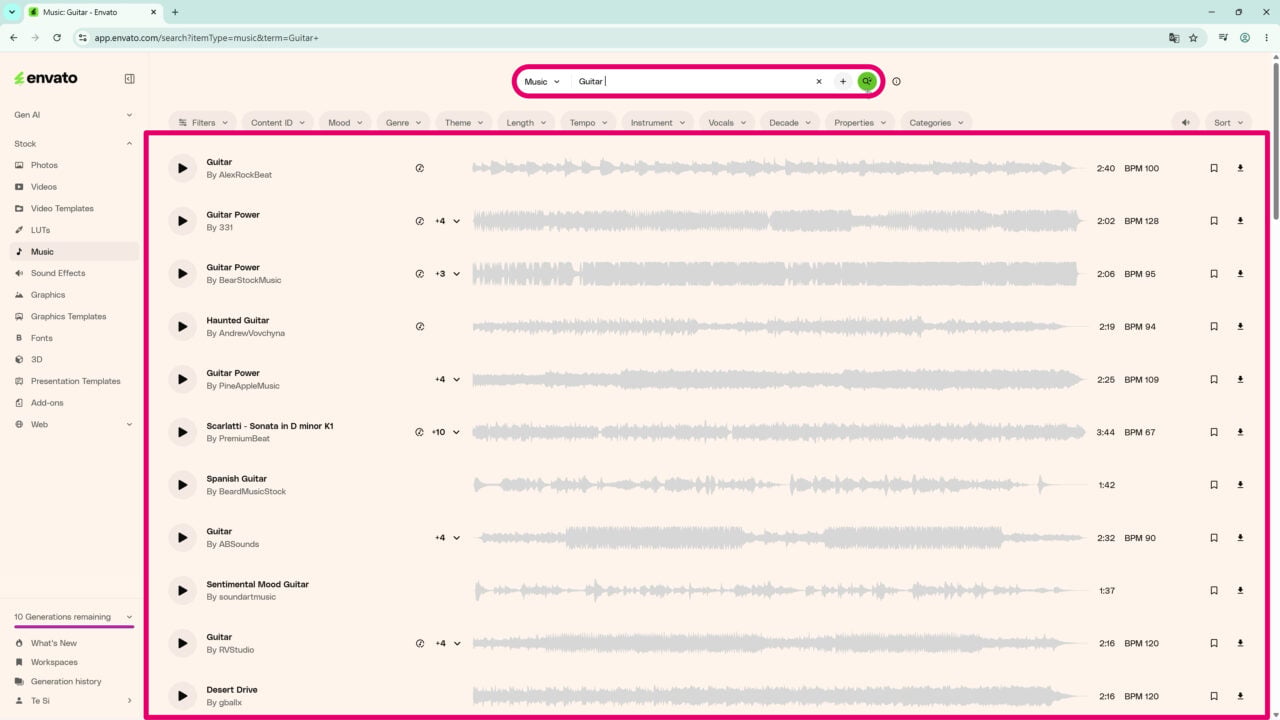
Task: Open Generation history link
Action: pos(66,681)
